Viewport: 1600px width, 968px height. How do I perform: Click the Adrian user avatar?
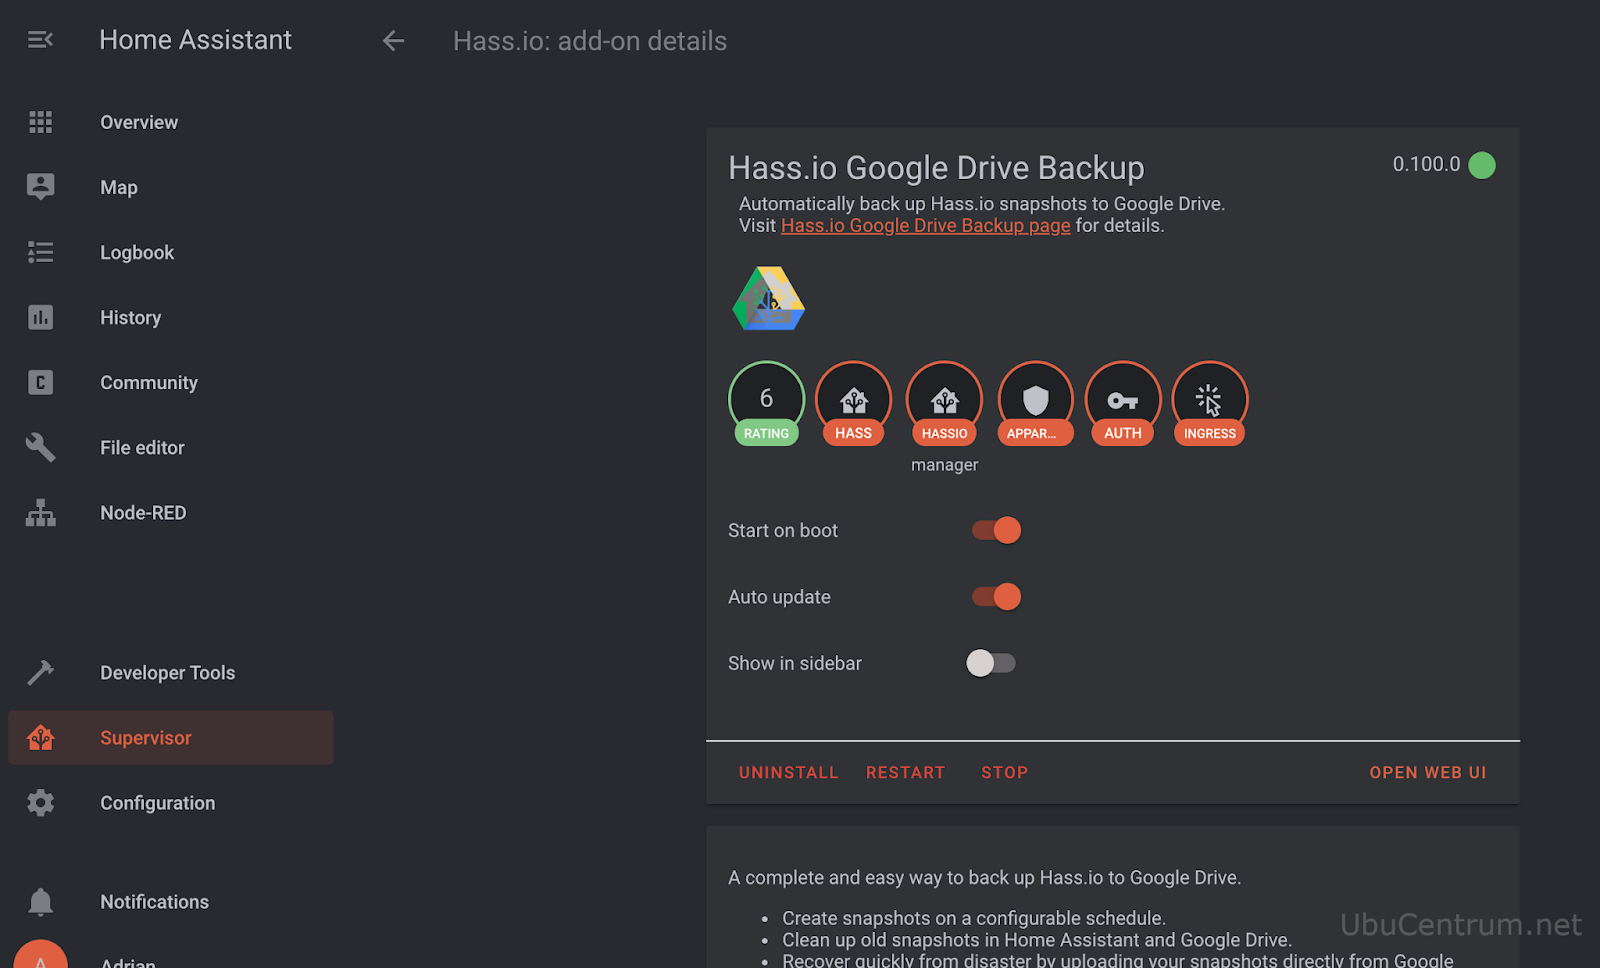click(x=40, y=955)
